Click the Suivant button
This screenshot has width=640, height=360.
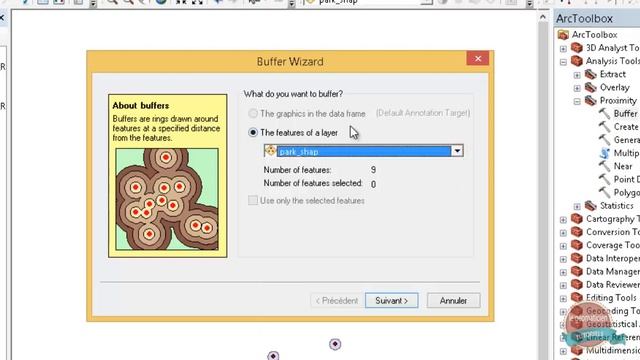pos(391,300)
